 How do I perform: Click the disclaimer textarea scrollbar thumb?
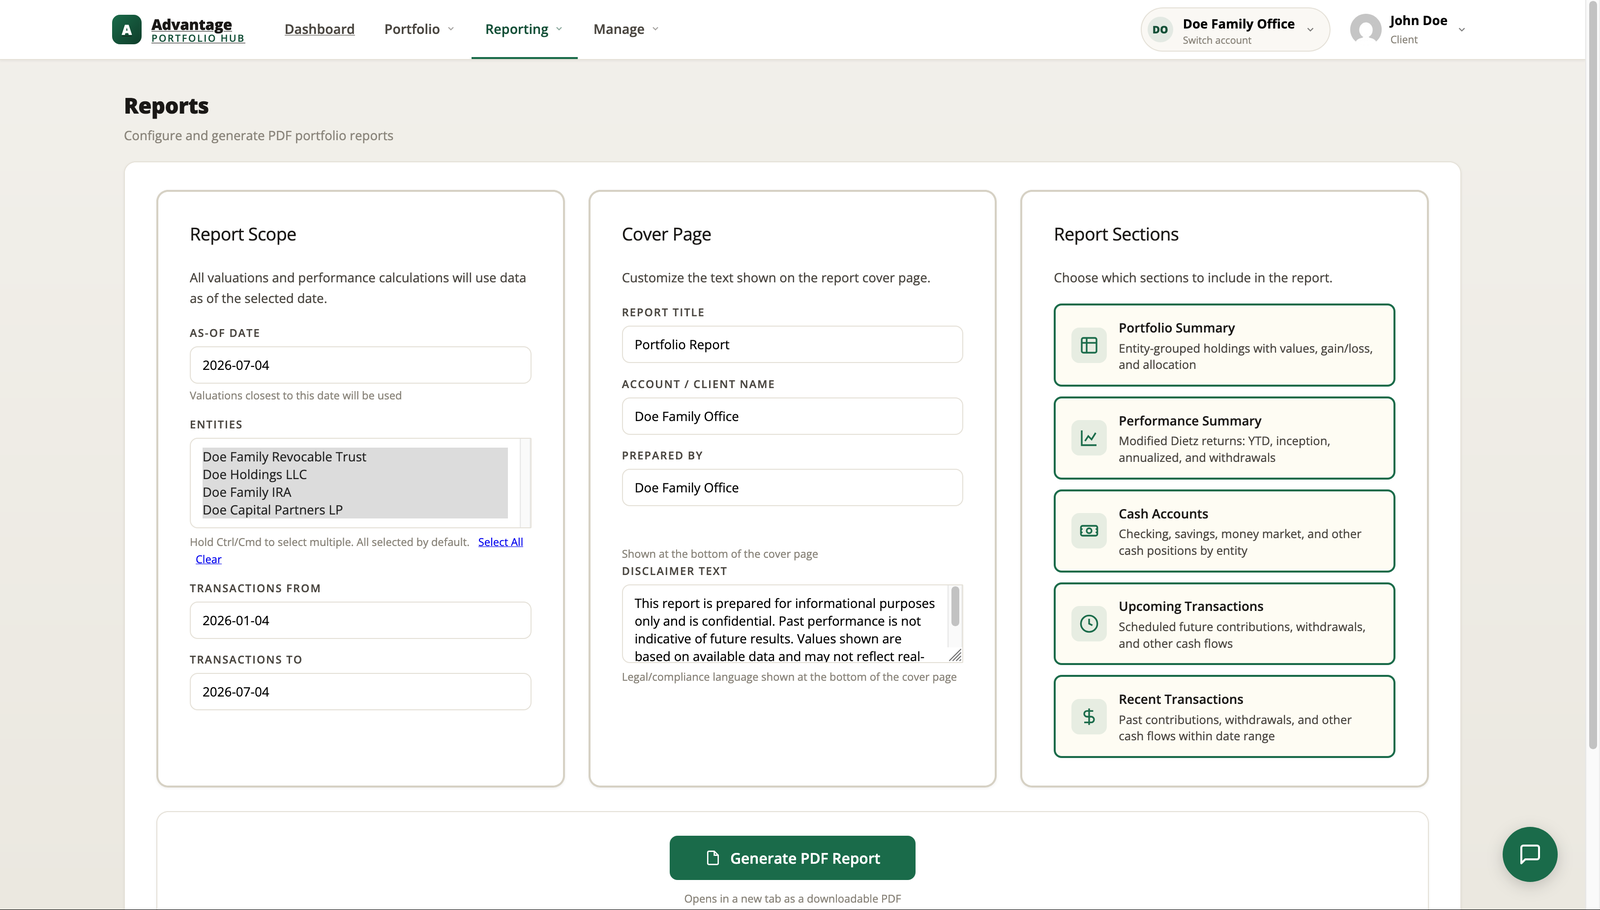tap(955, 606)
